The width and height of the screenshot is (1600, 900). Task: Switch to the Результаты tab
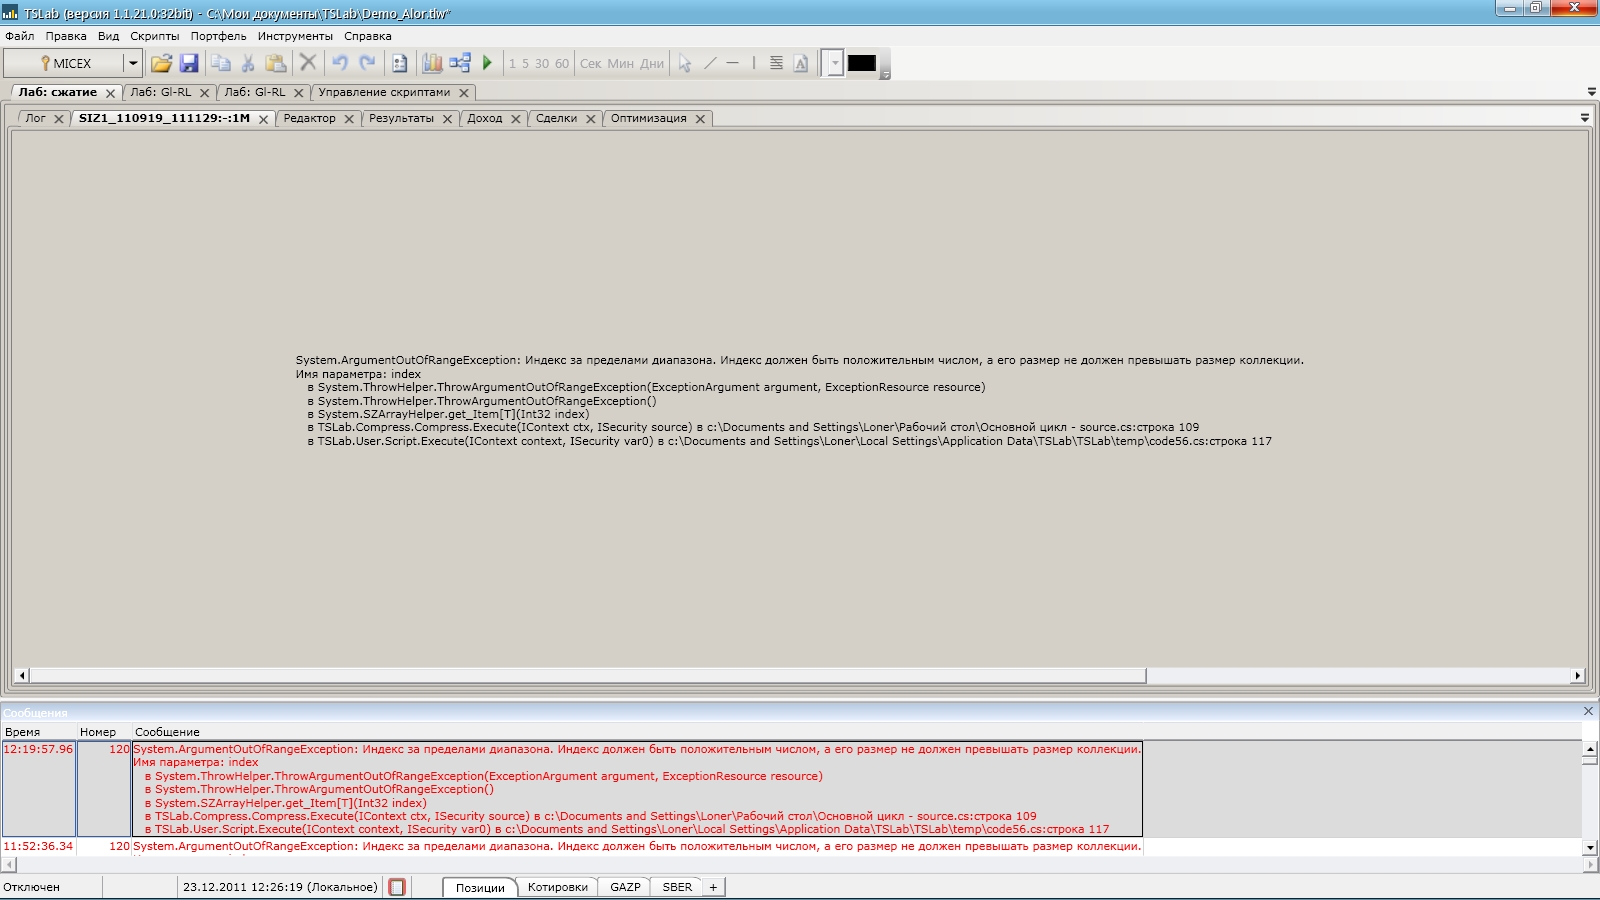pos(401,118)
